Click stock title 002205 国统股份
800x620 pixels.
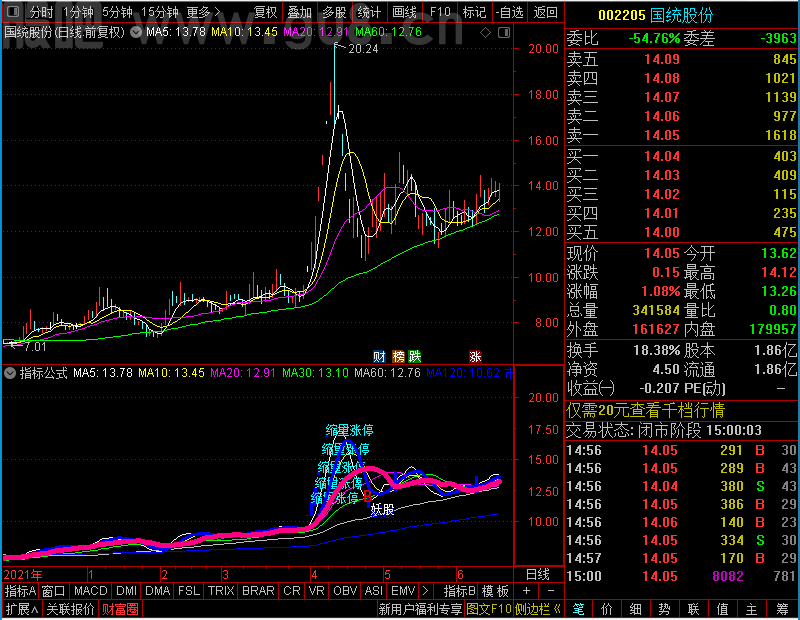tap(656, 15)
